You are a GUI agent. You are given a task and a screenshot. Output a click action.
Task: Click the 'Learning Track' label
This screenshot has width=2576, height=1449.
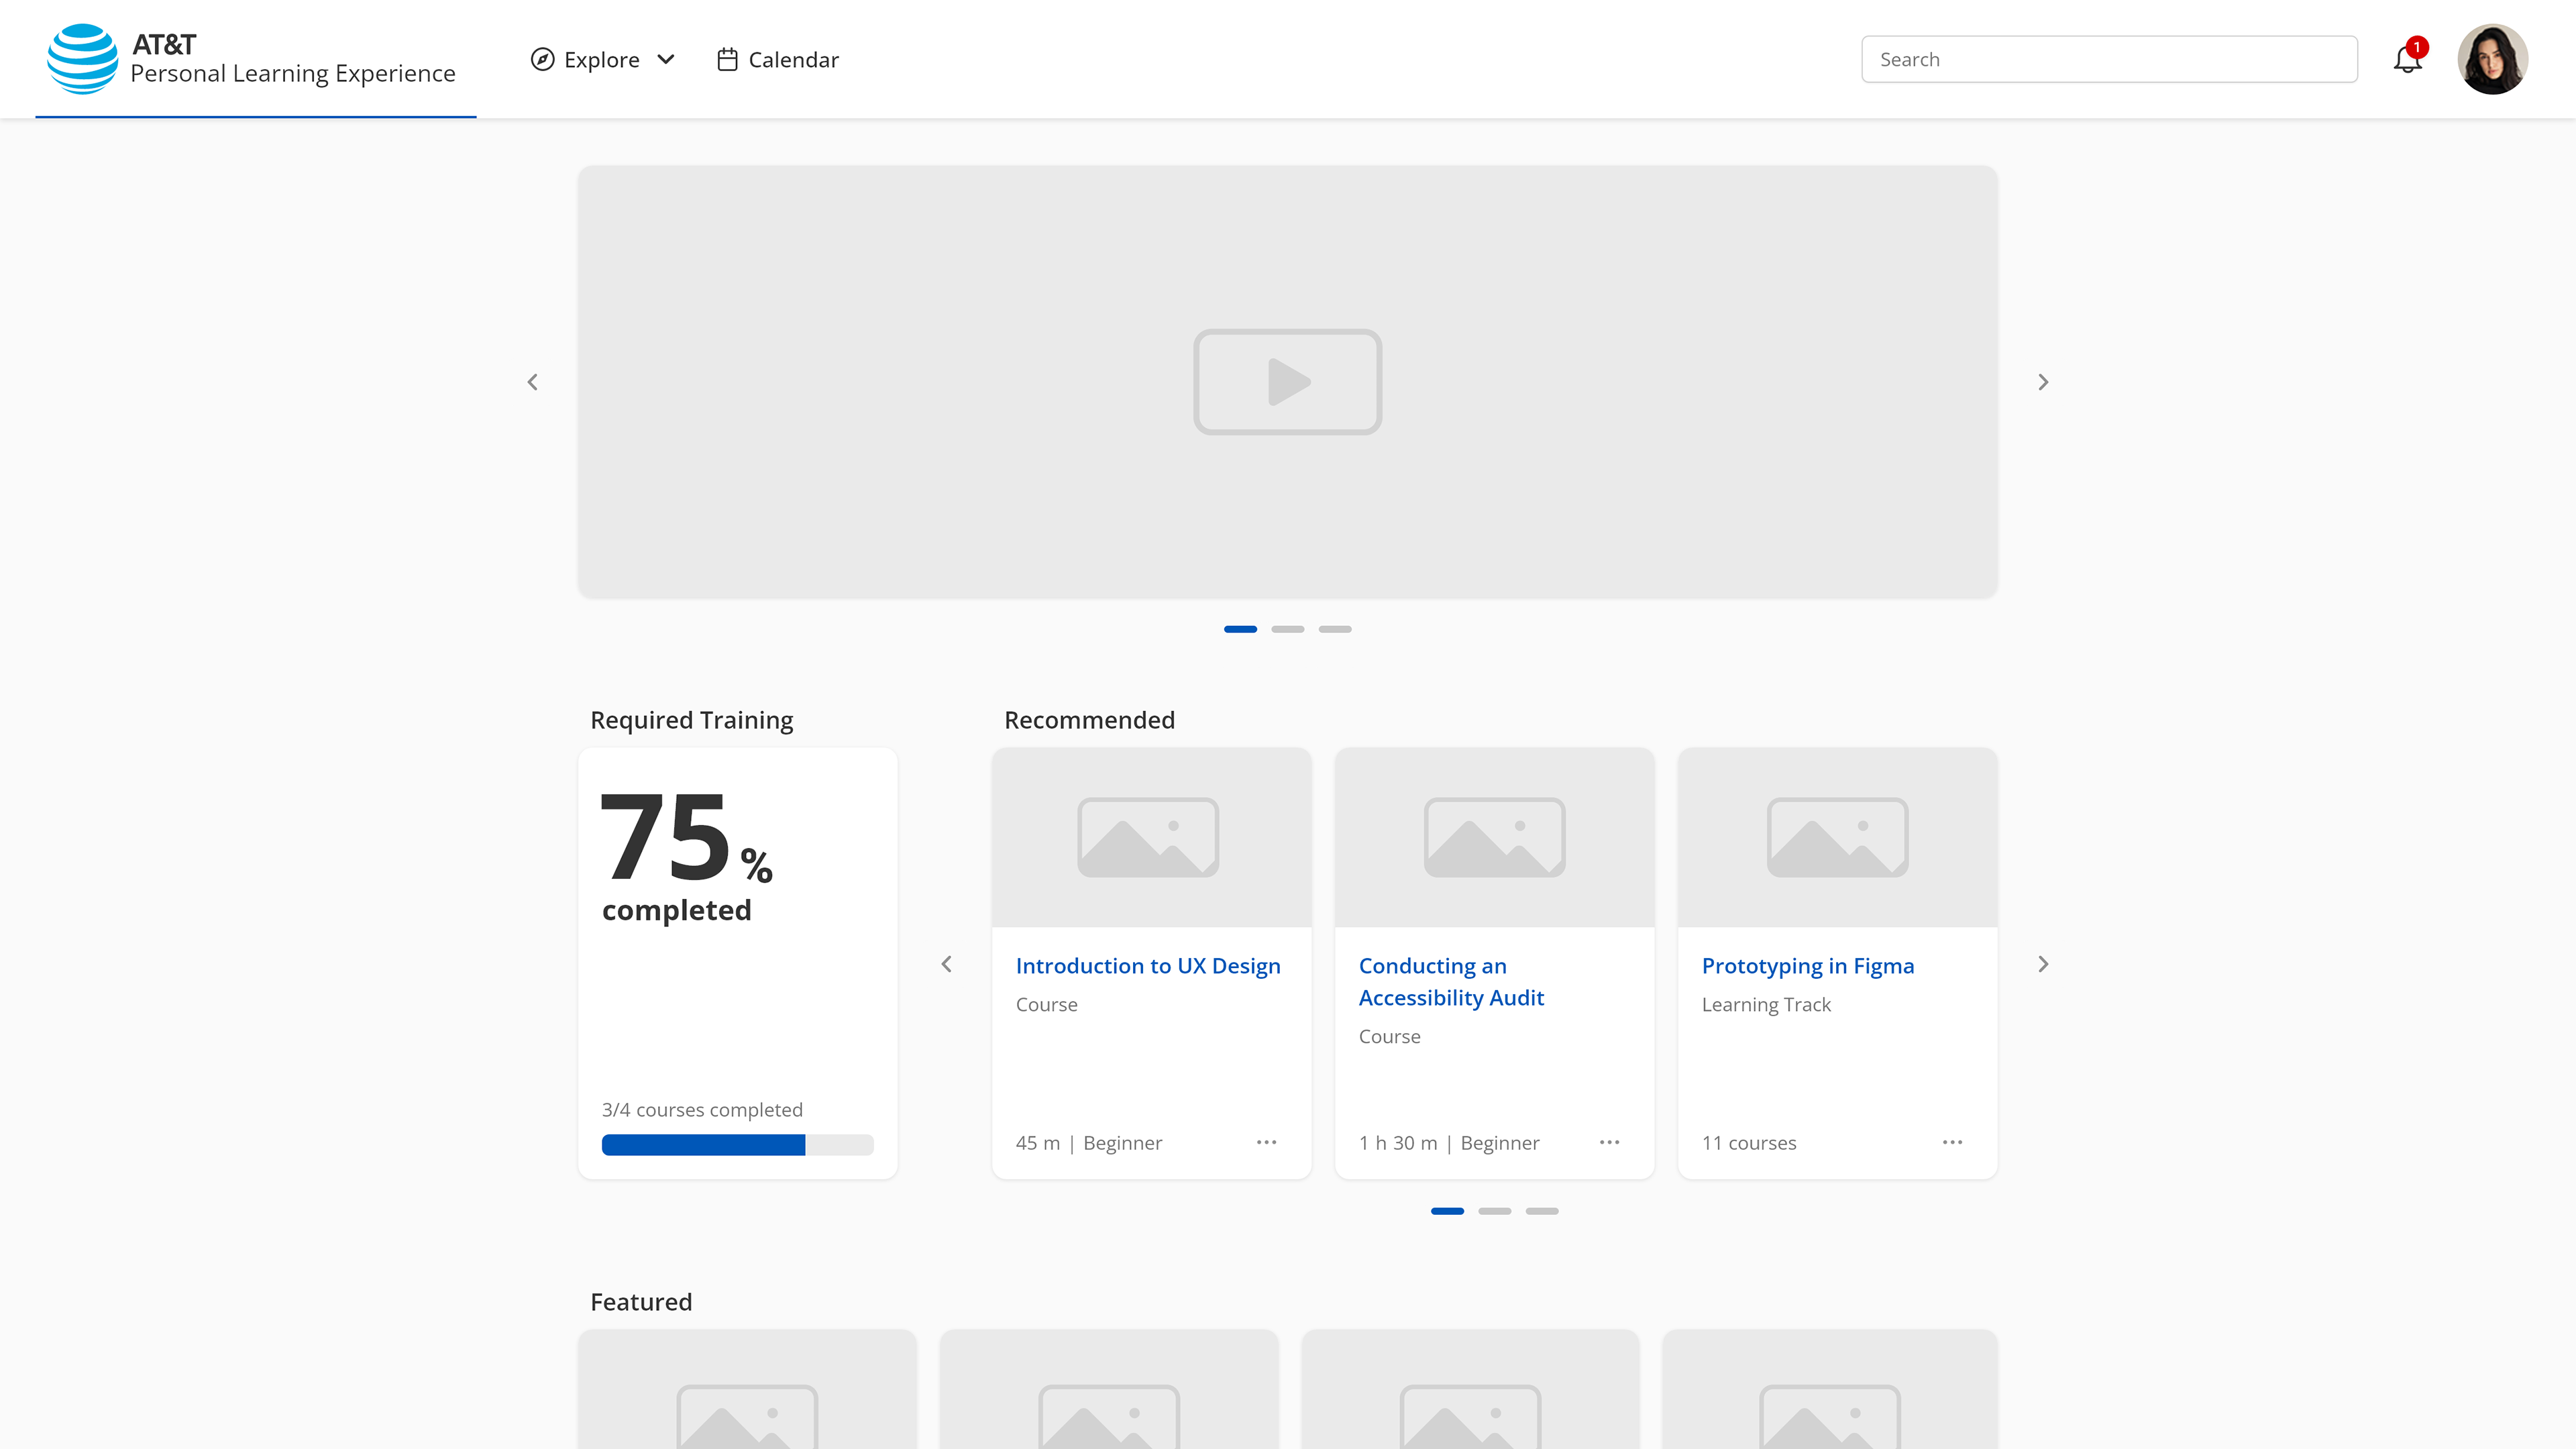click(x=1766, y=1005)
